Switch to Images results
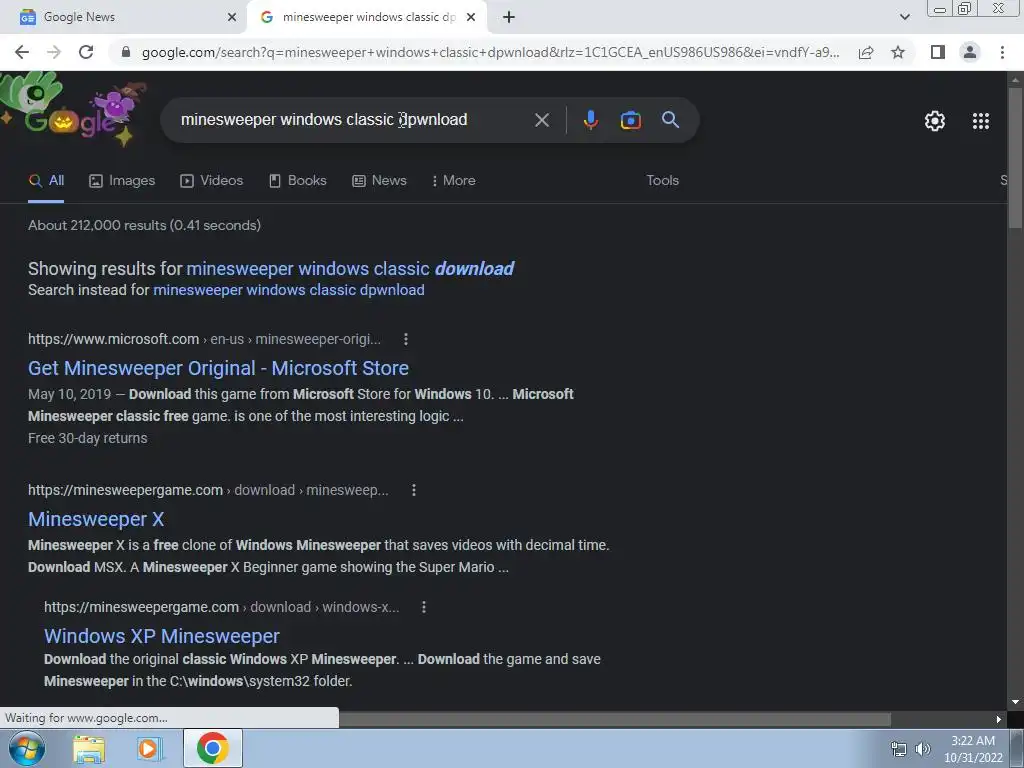Screen dimensions: 1024x768 coord(122,181)
